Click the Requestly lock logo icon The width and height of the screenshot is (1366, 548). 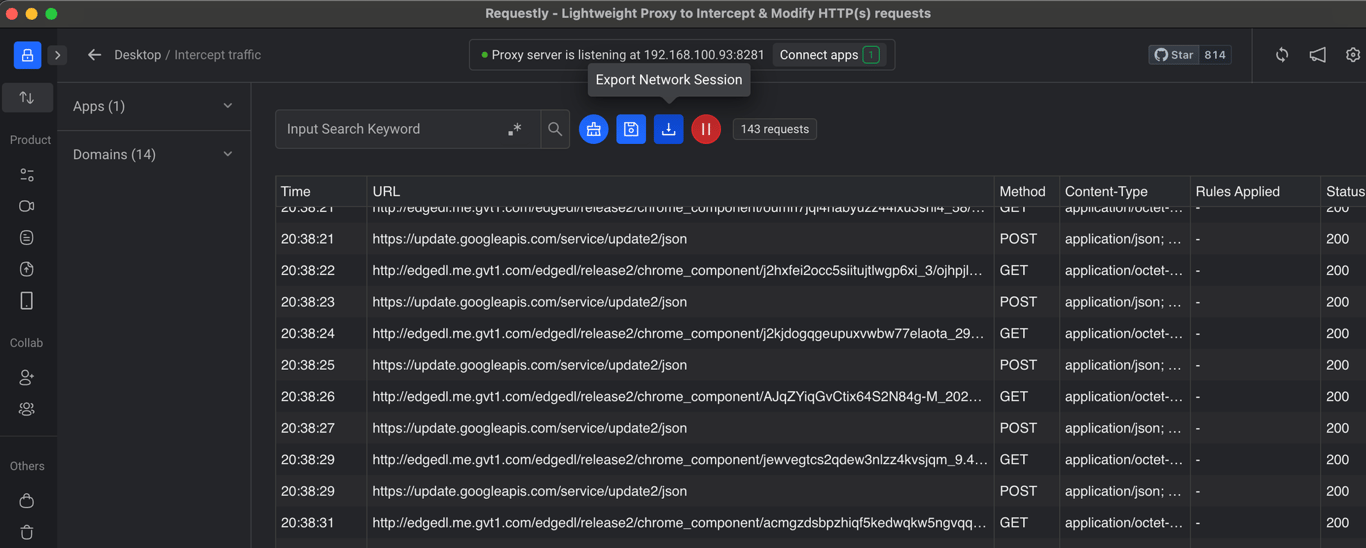(x=27, y=55)
